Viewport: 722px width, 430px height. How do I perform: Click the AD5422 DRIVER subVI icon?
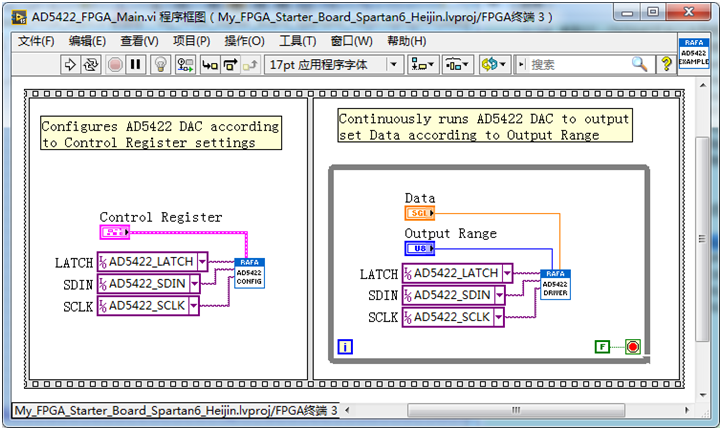555,285
